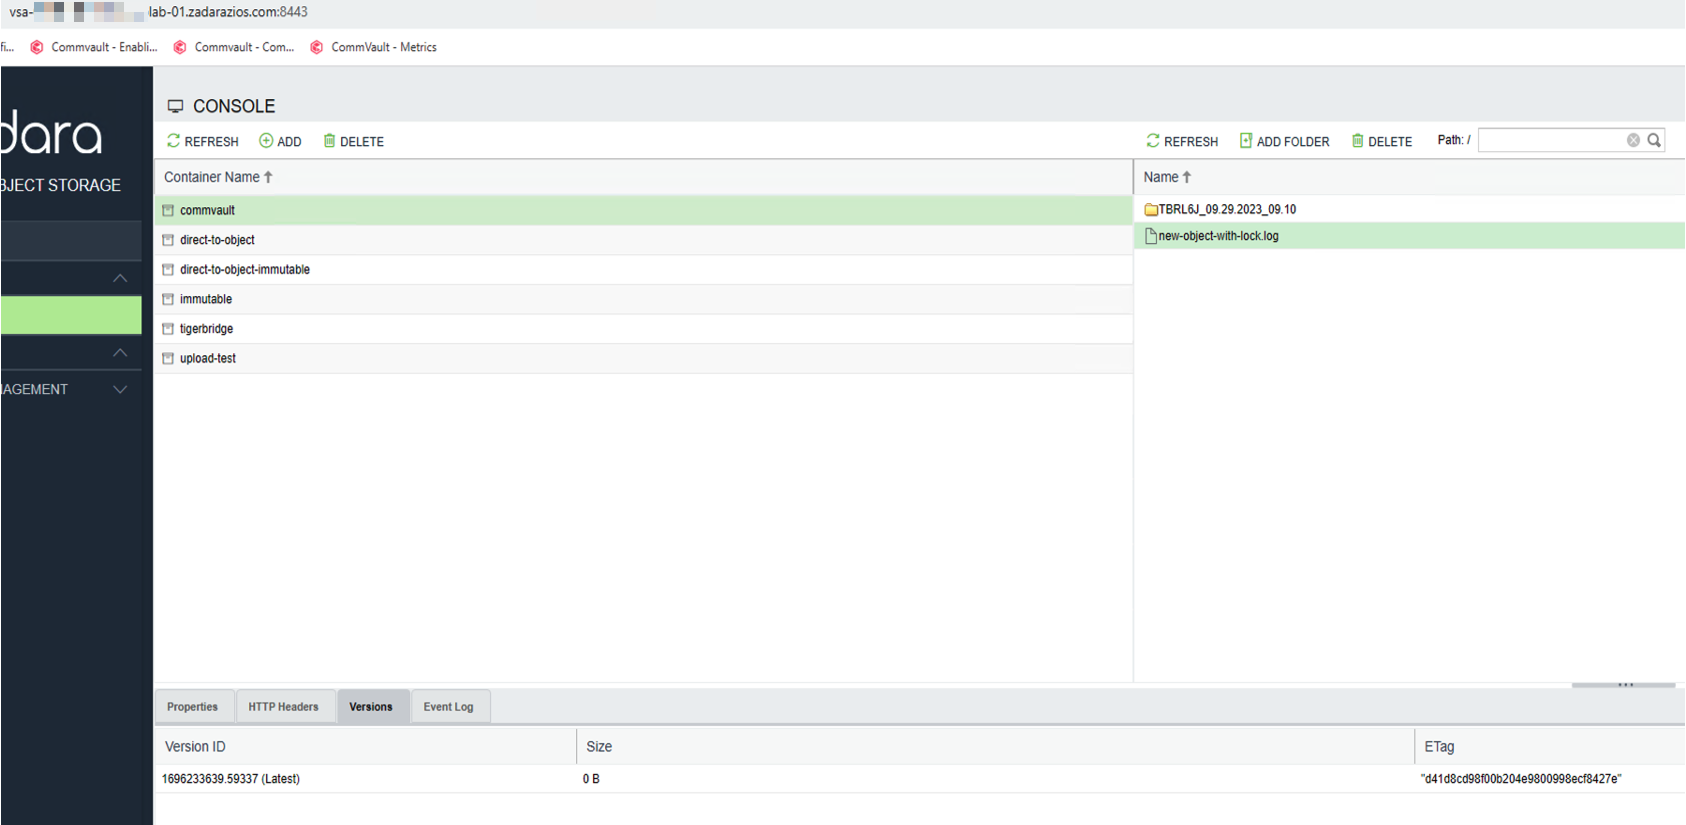
Task: Click the Add container plus icon
Action: tap(266, 141)
